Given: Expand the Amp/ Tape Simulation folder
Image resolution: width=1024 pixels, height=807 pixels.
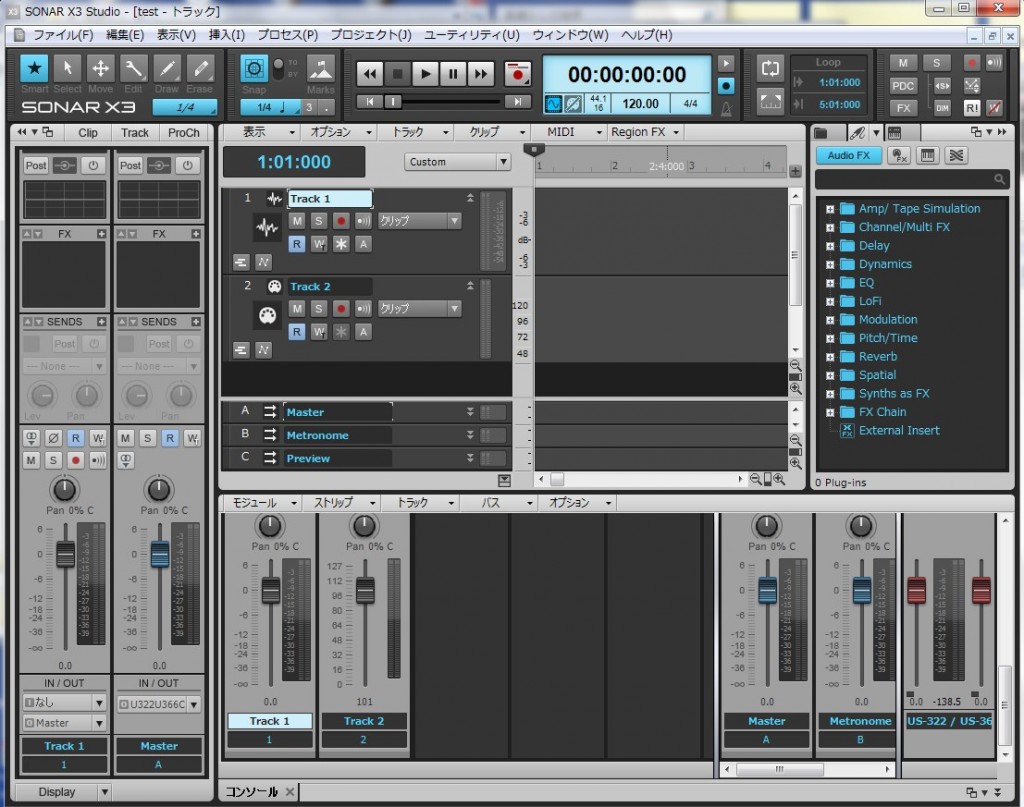Looking at the screenshot, I should coord(829,209).
